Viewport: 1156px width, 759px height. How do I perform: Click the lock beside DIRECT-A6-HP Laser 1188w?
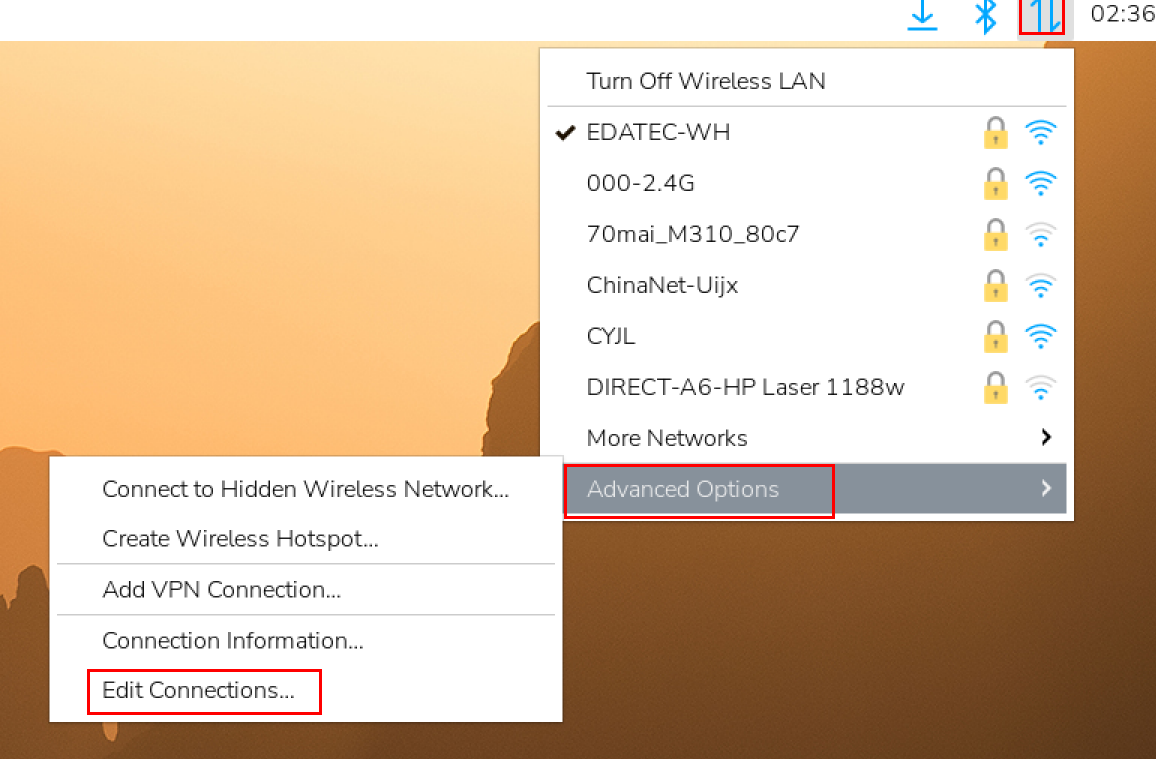(x=995, y=387)
